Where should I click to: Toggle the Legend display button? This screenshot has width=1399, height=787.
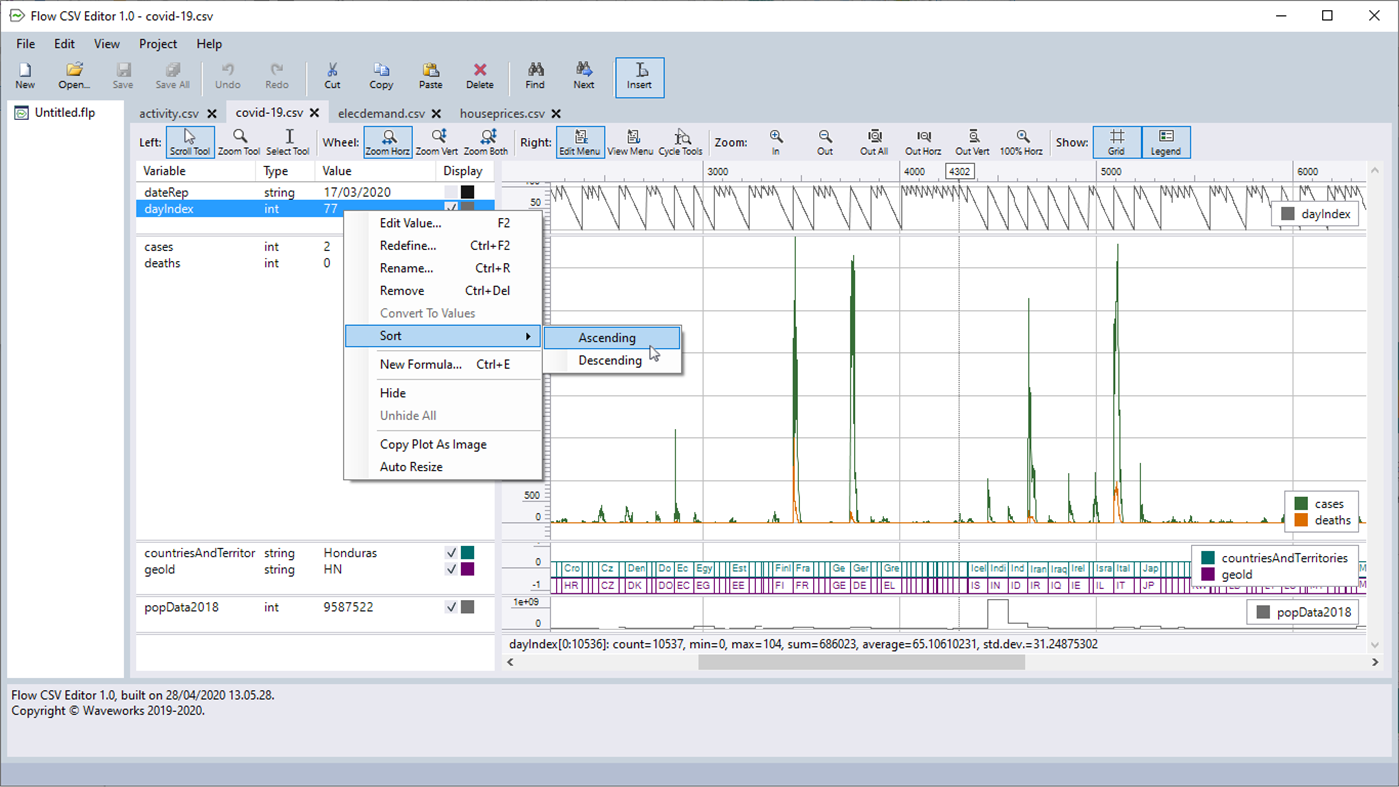(x=1166, y=142)
